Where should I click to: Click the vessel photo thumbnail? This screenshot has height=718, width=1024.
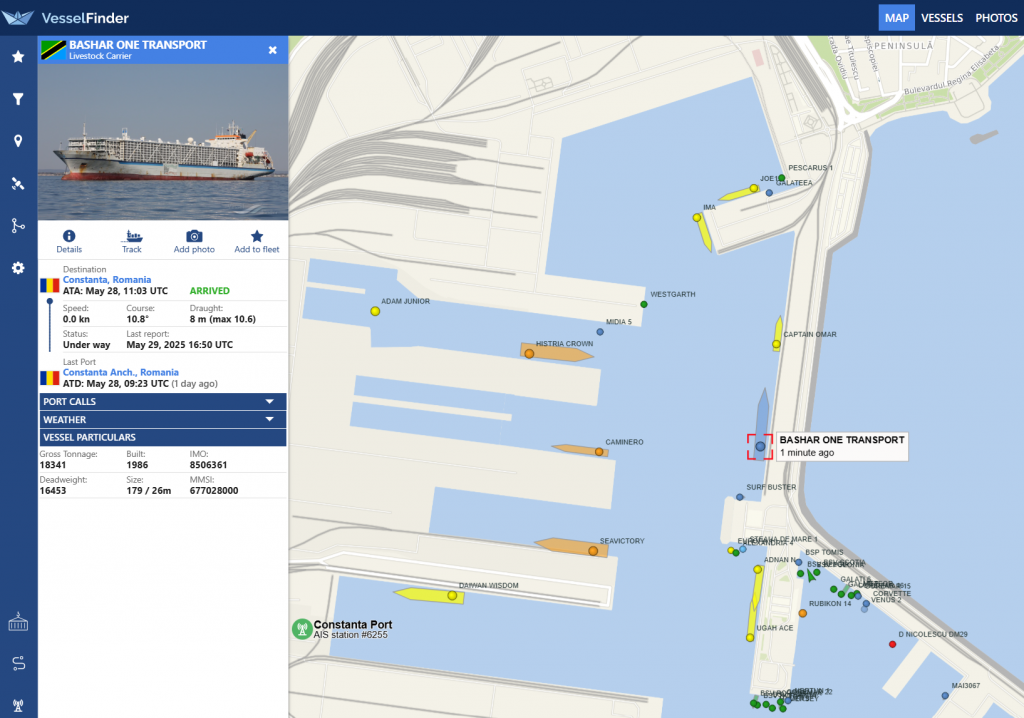coord(163,142)
